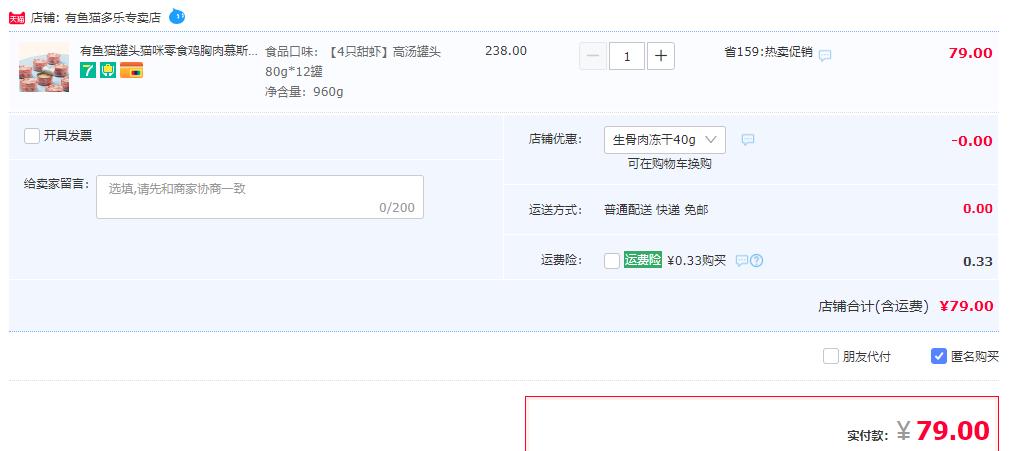
Task: Enable the 朋友代付 friend-pay checkbox
Action: coord(831,356)
